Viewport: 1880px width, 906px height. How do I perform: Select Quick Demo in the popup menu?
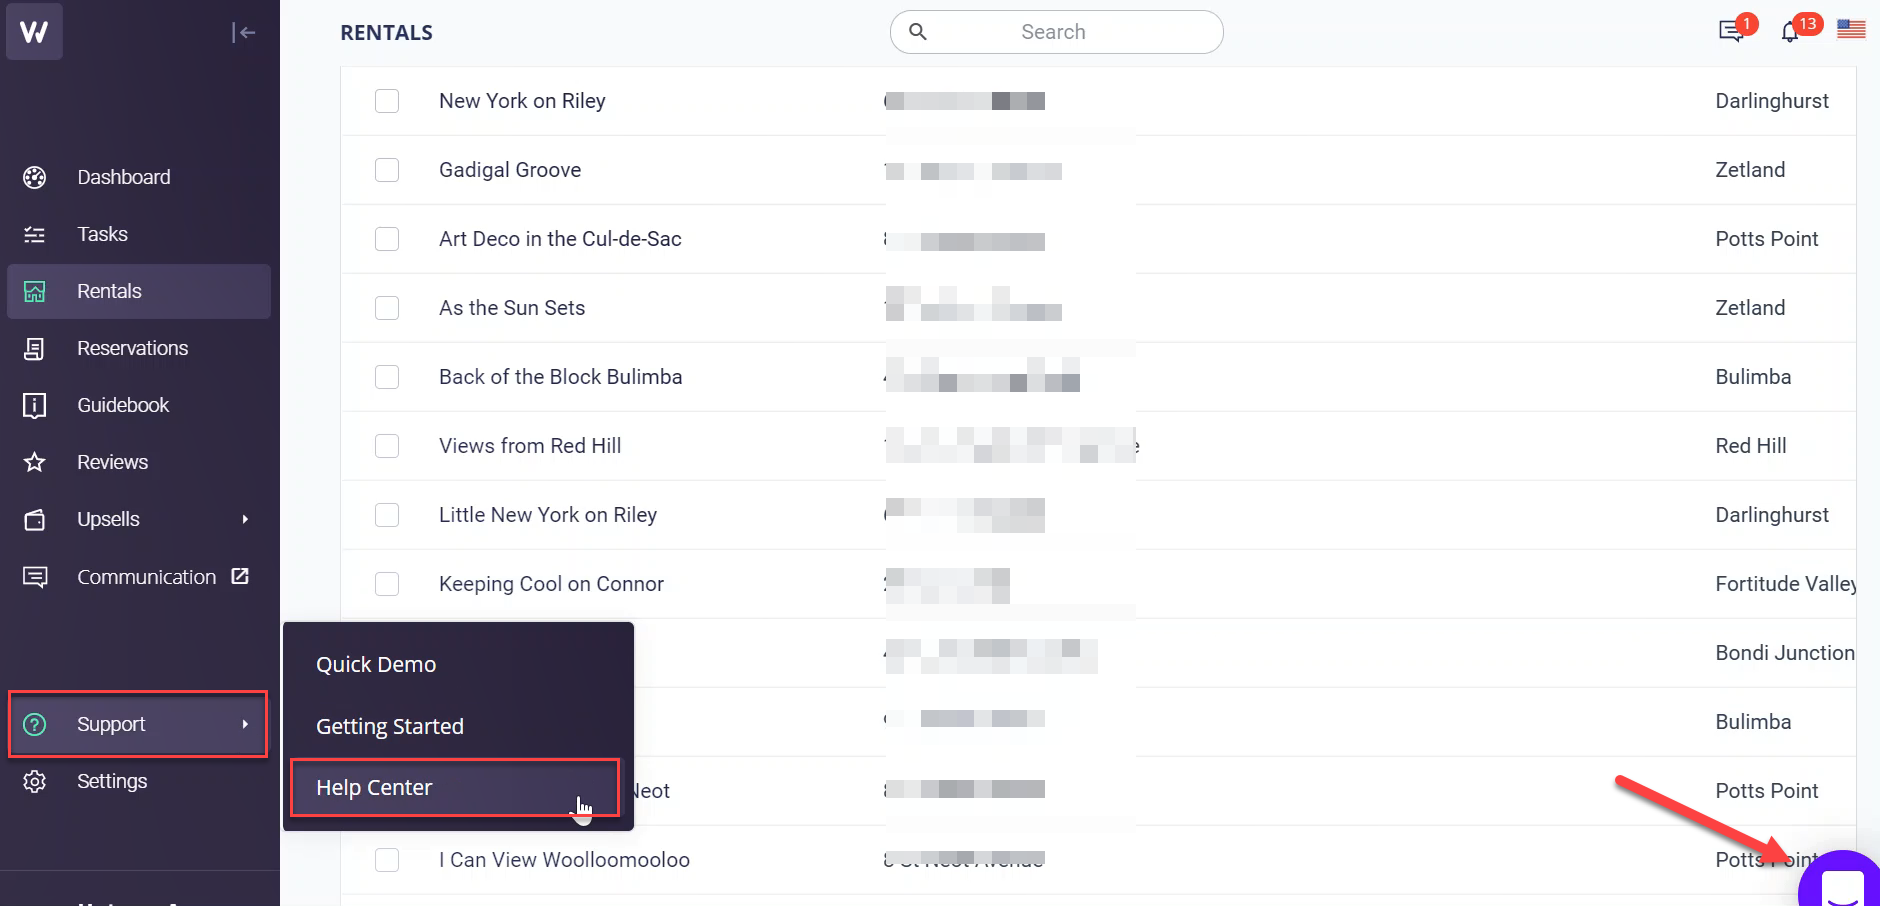[376, 665]
